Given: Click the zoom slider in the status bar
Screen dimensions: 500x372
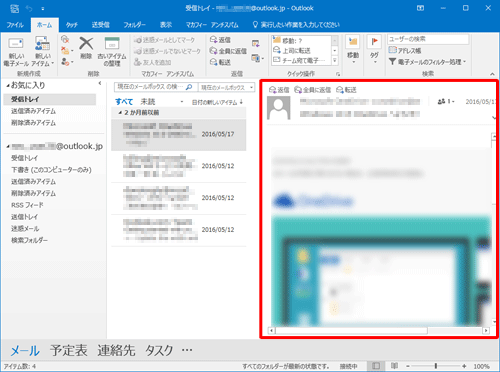Looking at the screenshot, I should tap(436, 366).
